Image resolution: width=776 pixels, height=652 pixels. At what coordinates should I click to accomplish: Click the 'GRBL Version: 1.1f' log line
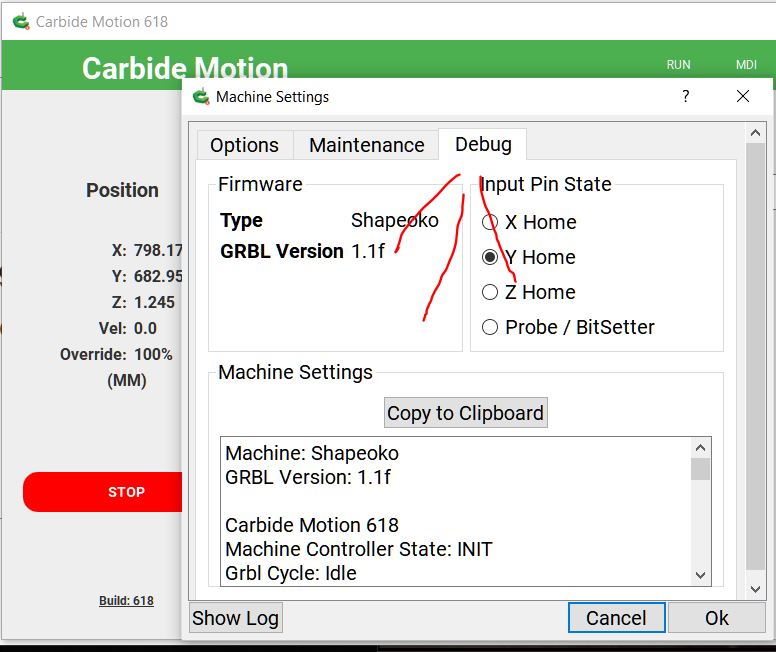tap(308, 477)
